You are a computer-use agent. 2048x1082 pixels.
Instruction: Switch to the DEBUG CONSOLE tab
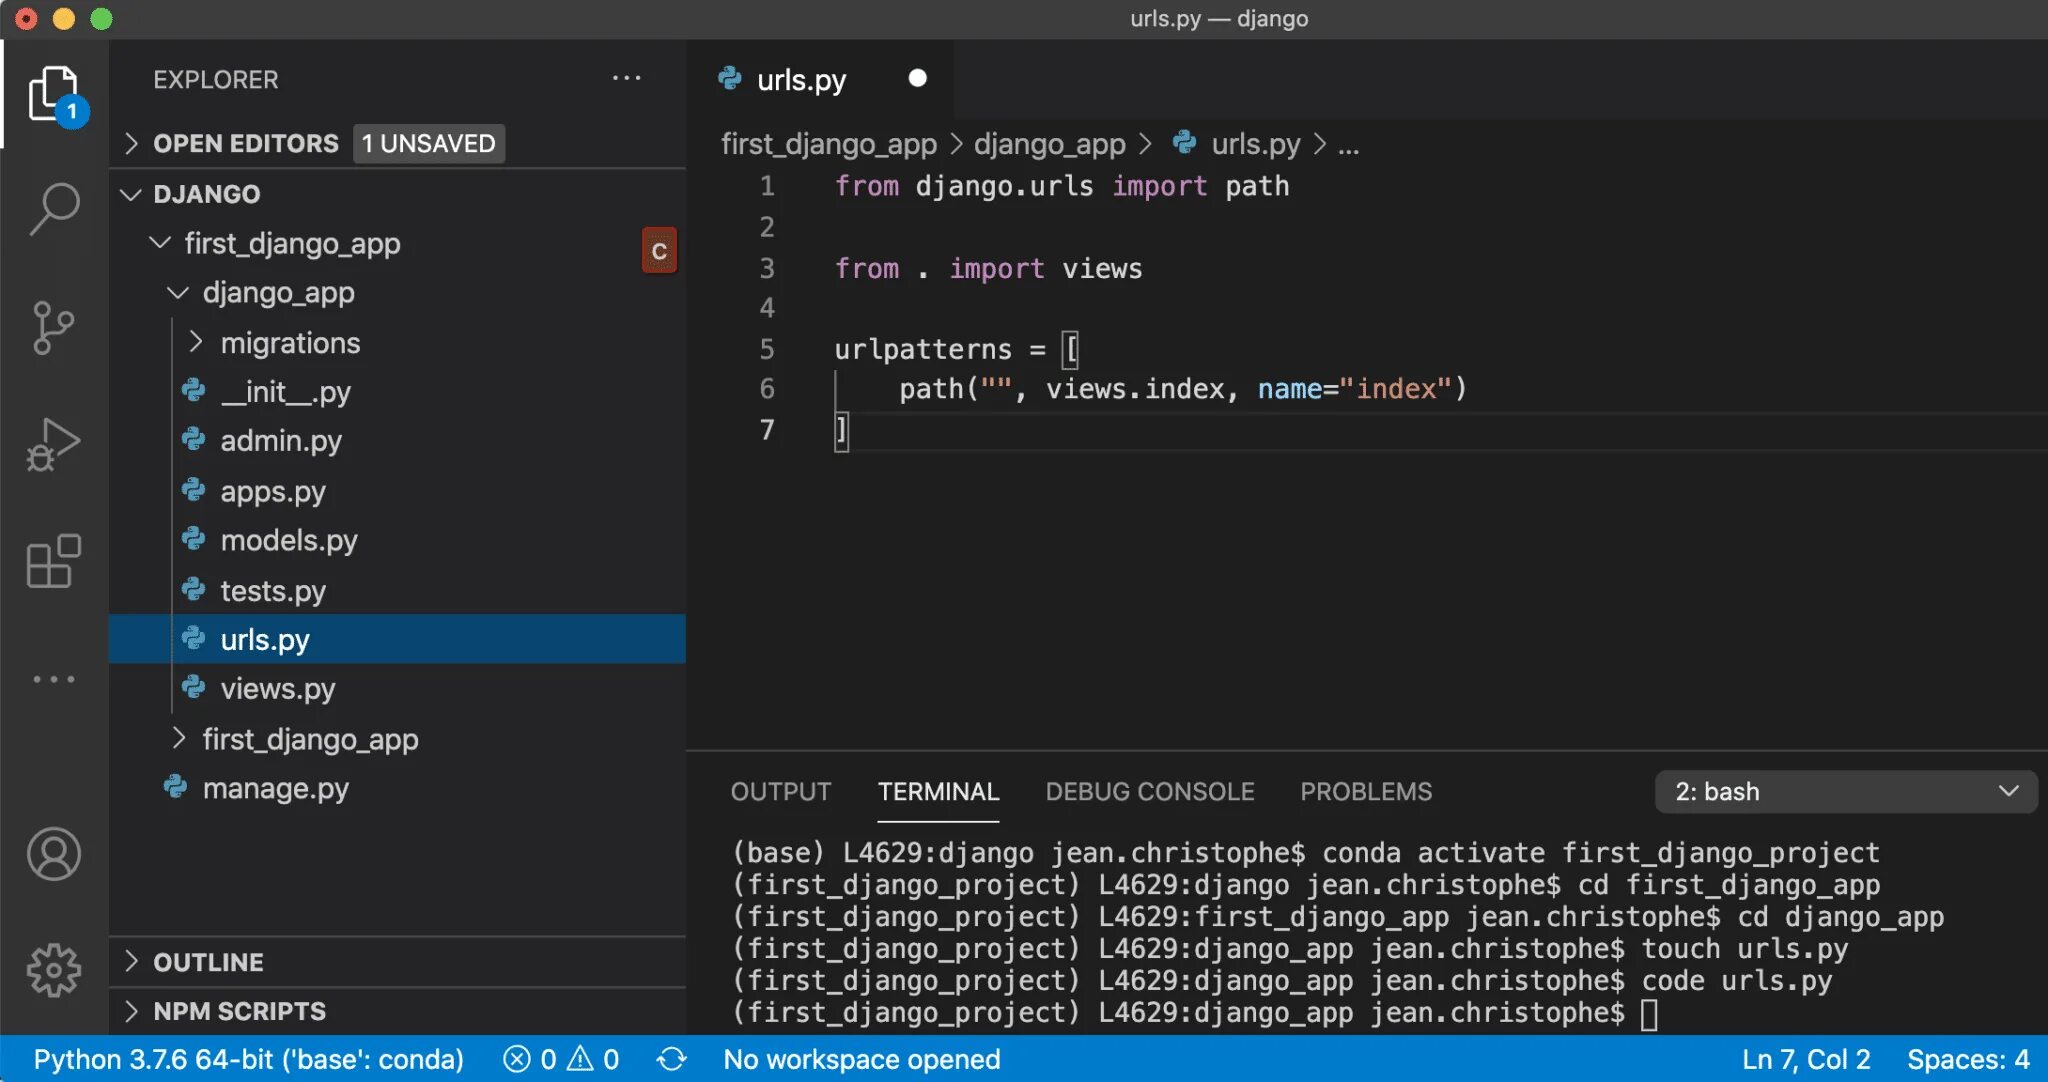pyautogui.click(x=1149, y=791)
